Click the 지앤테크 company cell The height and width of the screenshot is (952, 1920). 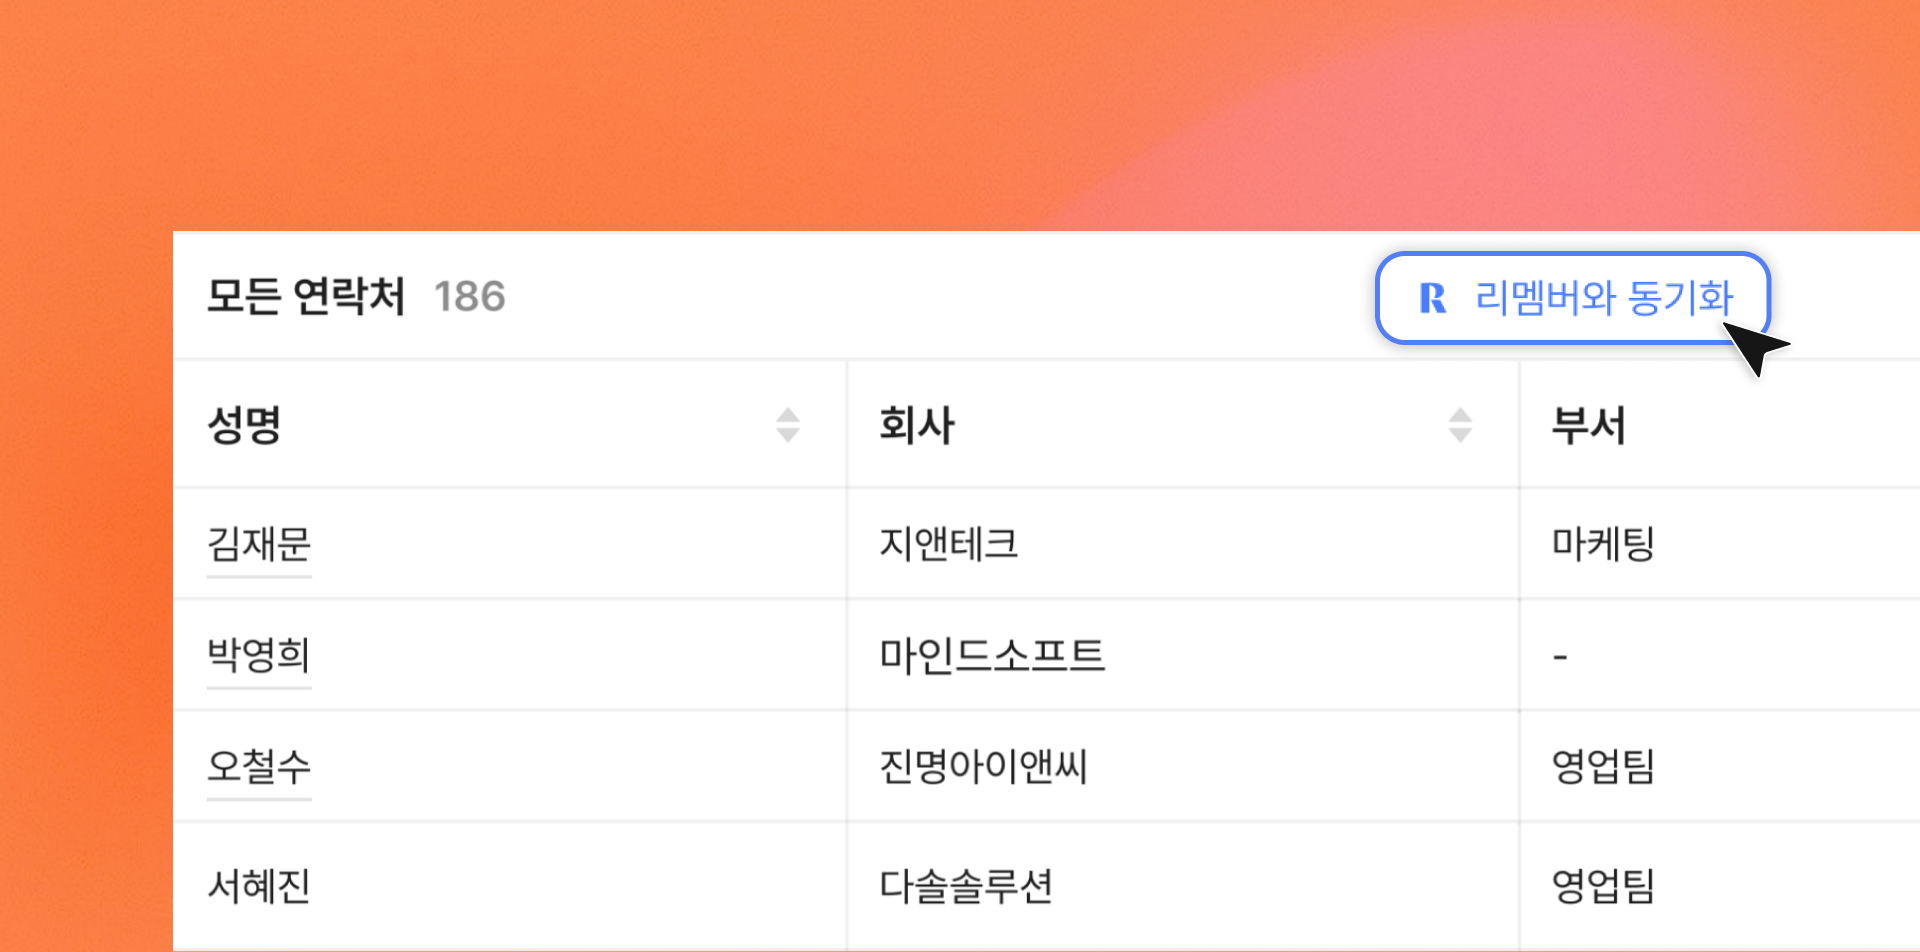point(948,545)
